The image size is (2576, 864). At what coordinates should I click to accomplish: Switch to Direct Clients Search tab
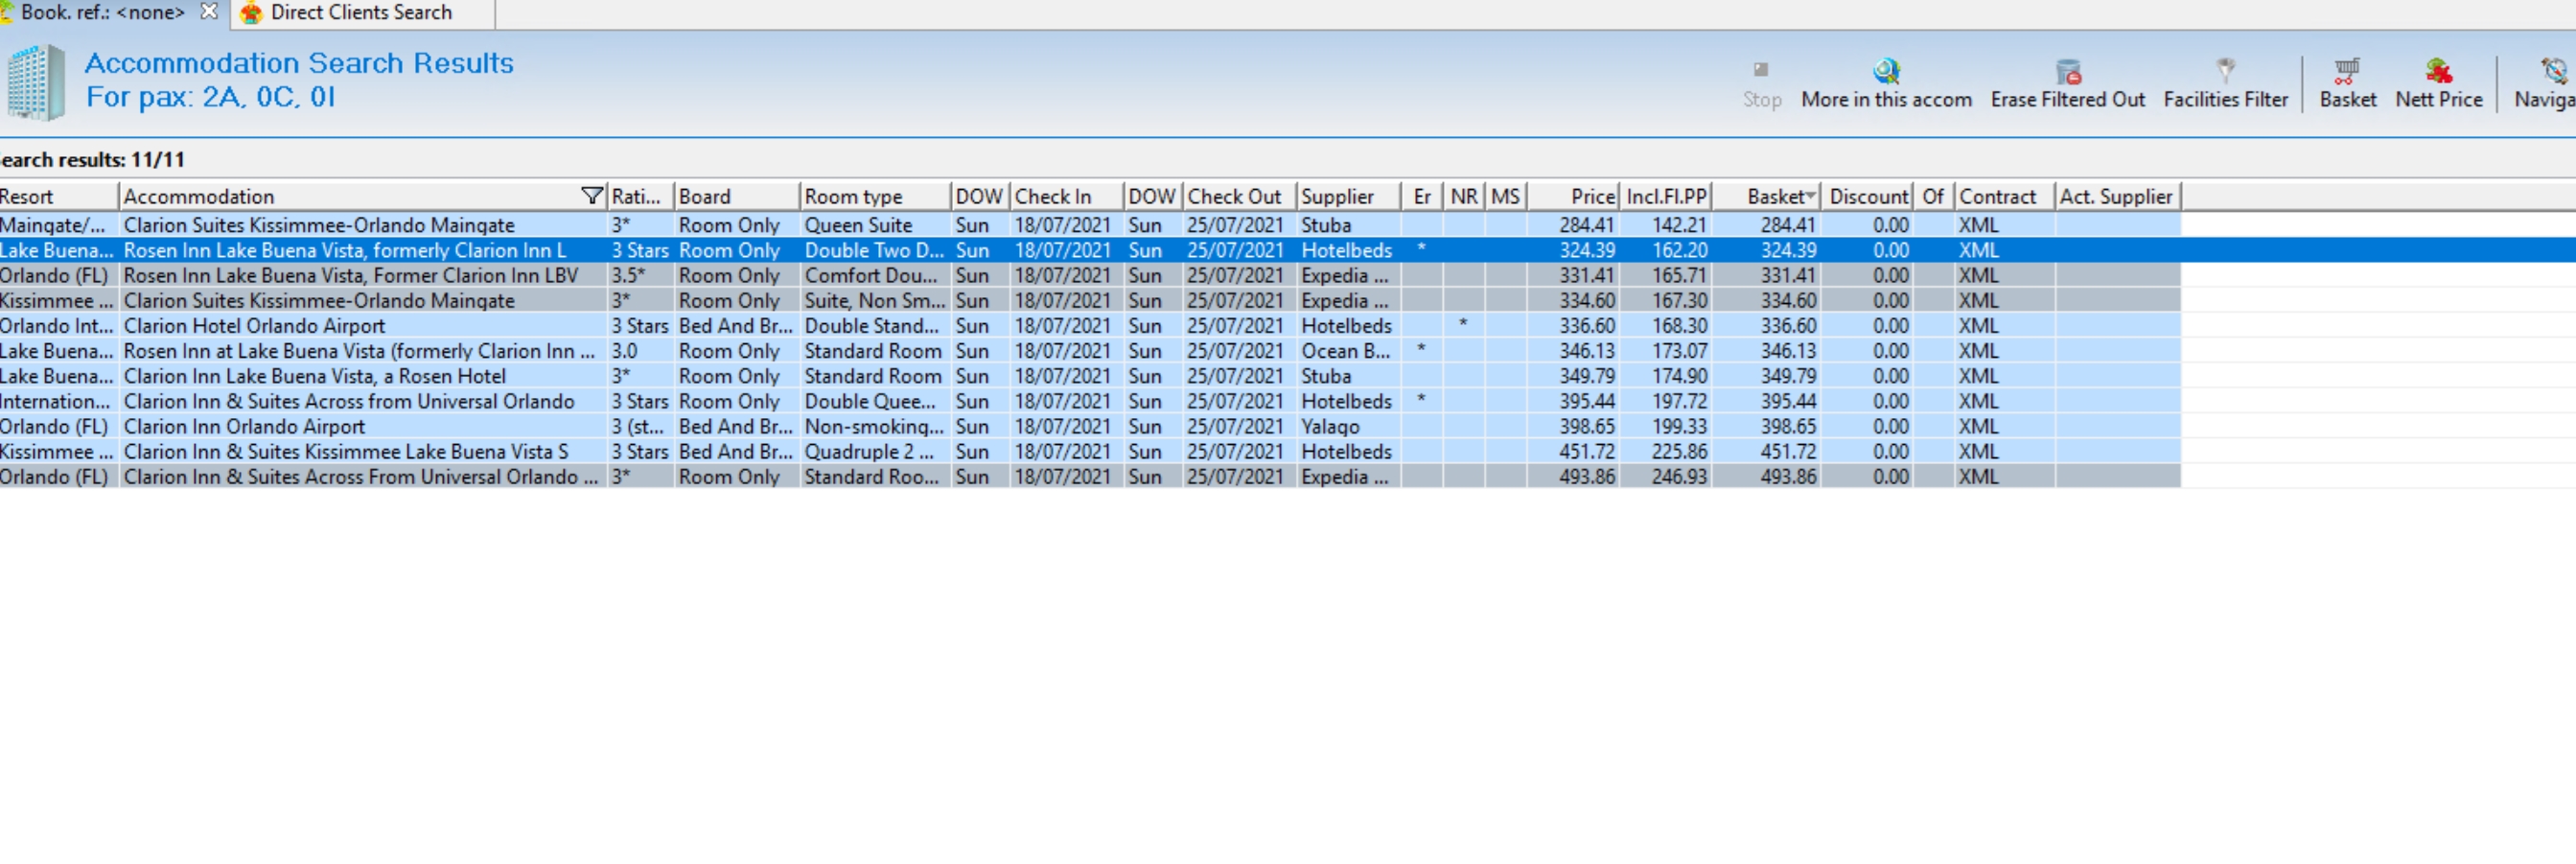point(361,13)
